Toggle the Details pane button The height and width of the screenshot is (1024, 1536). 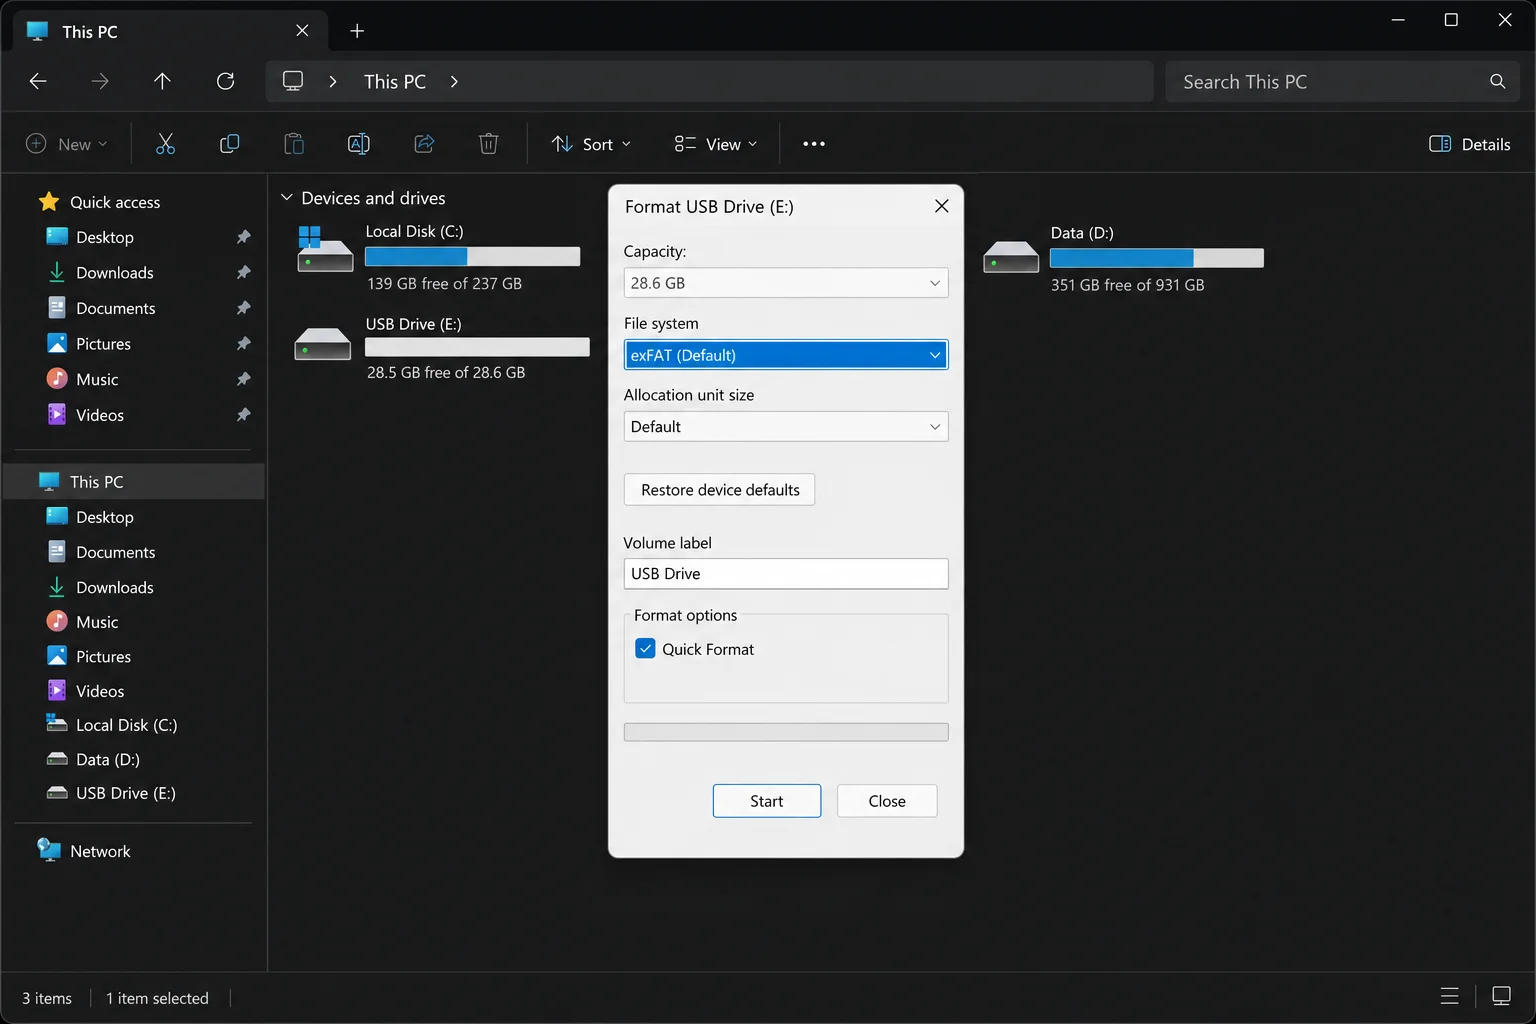(x=1469, y=144)
